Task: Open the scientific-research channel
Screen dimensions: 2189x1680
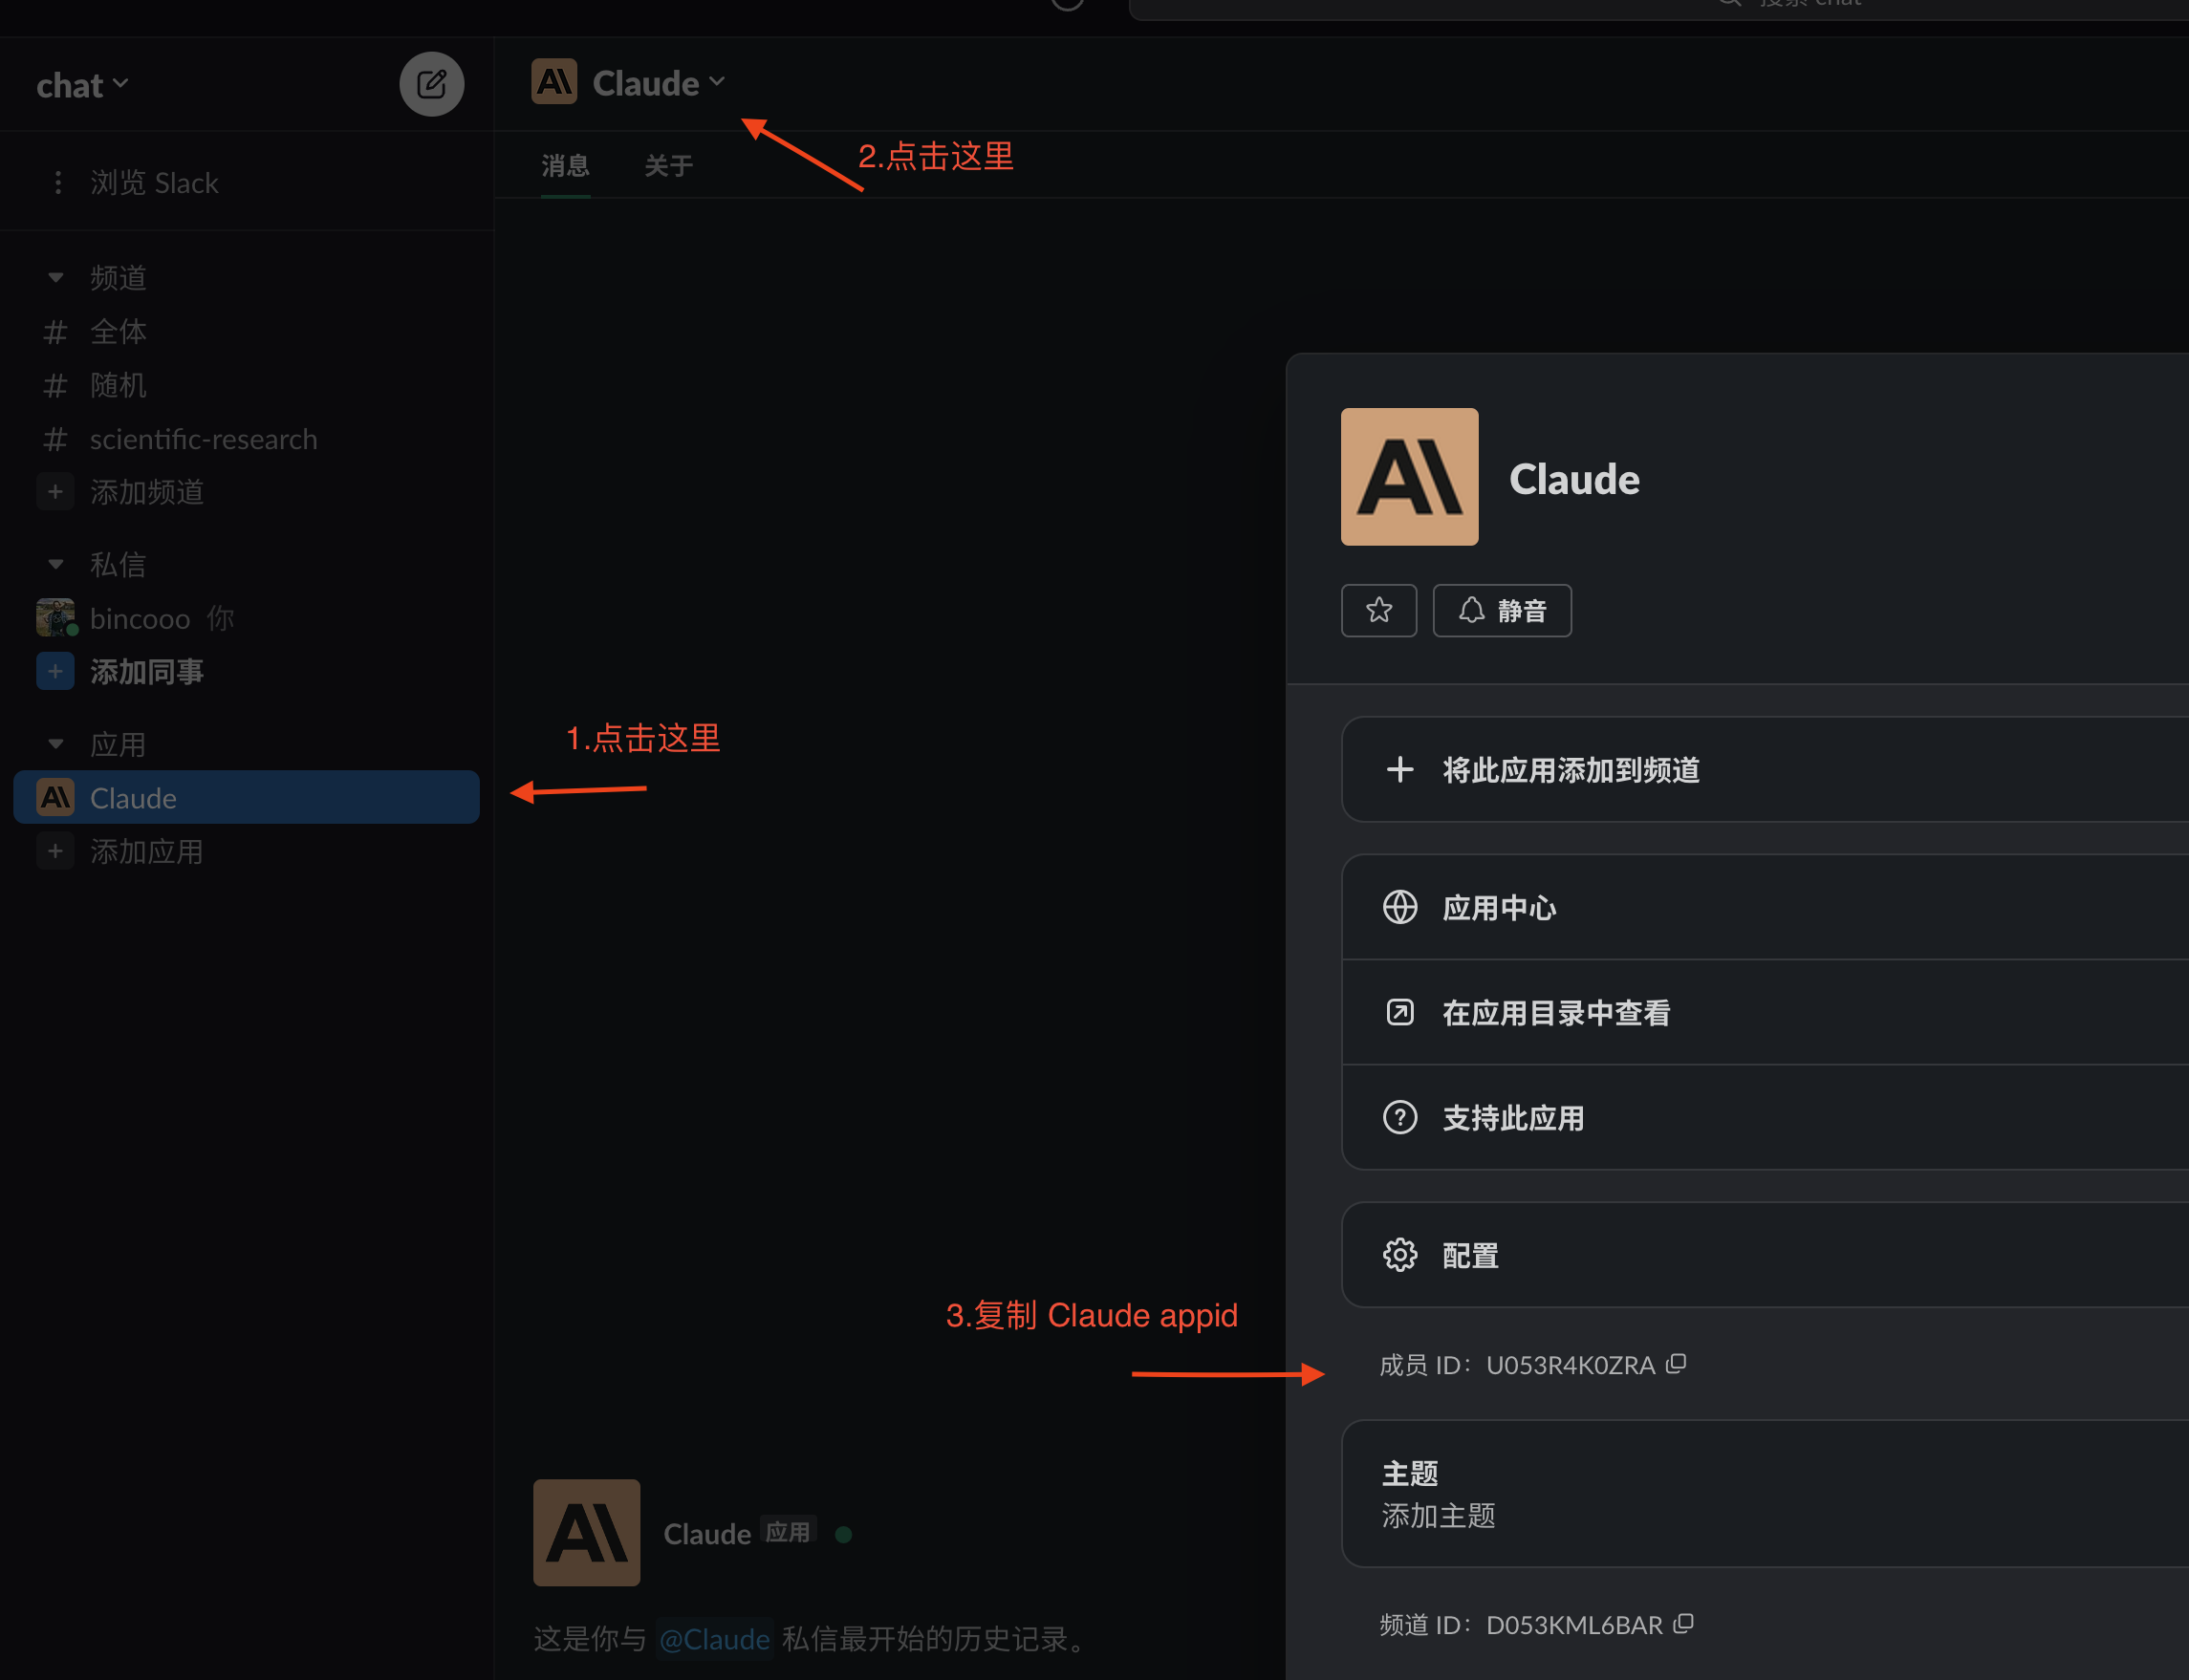Action: coord(203,439)
